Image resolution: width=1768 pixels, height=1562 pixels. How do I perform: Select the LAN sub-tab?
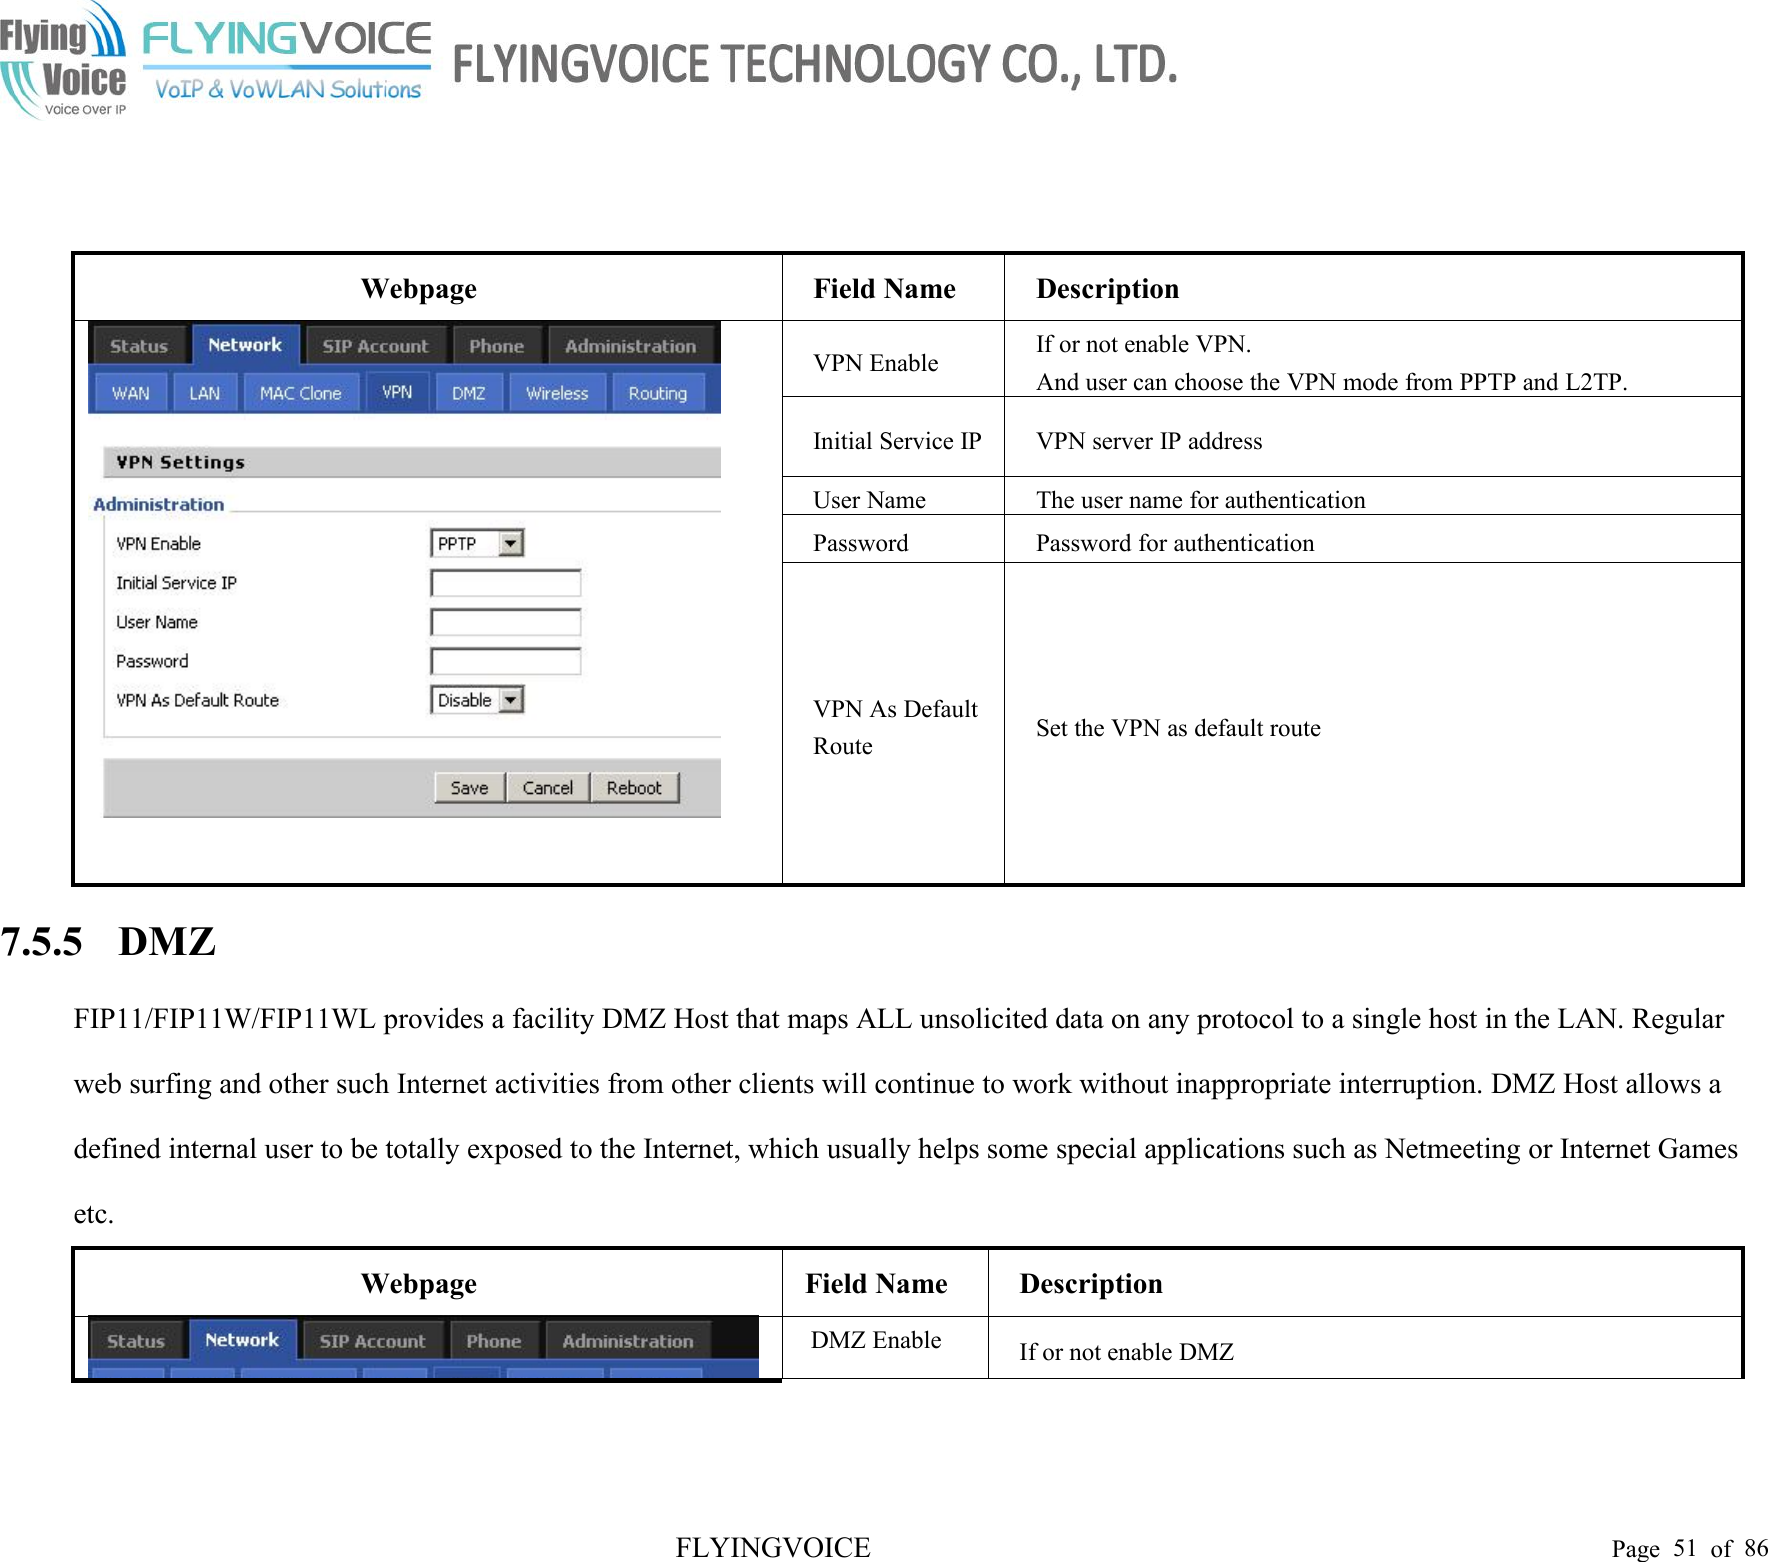point(204,393)
